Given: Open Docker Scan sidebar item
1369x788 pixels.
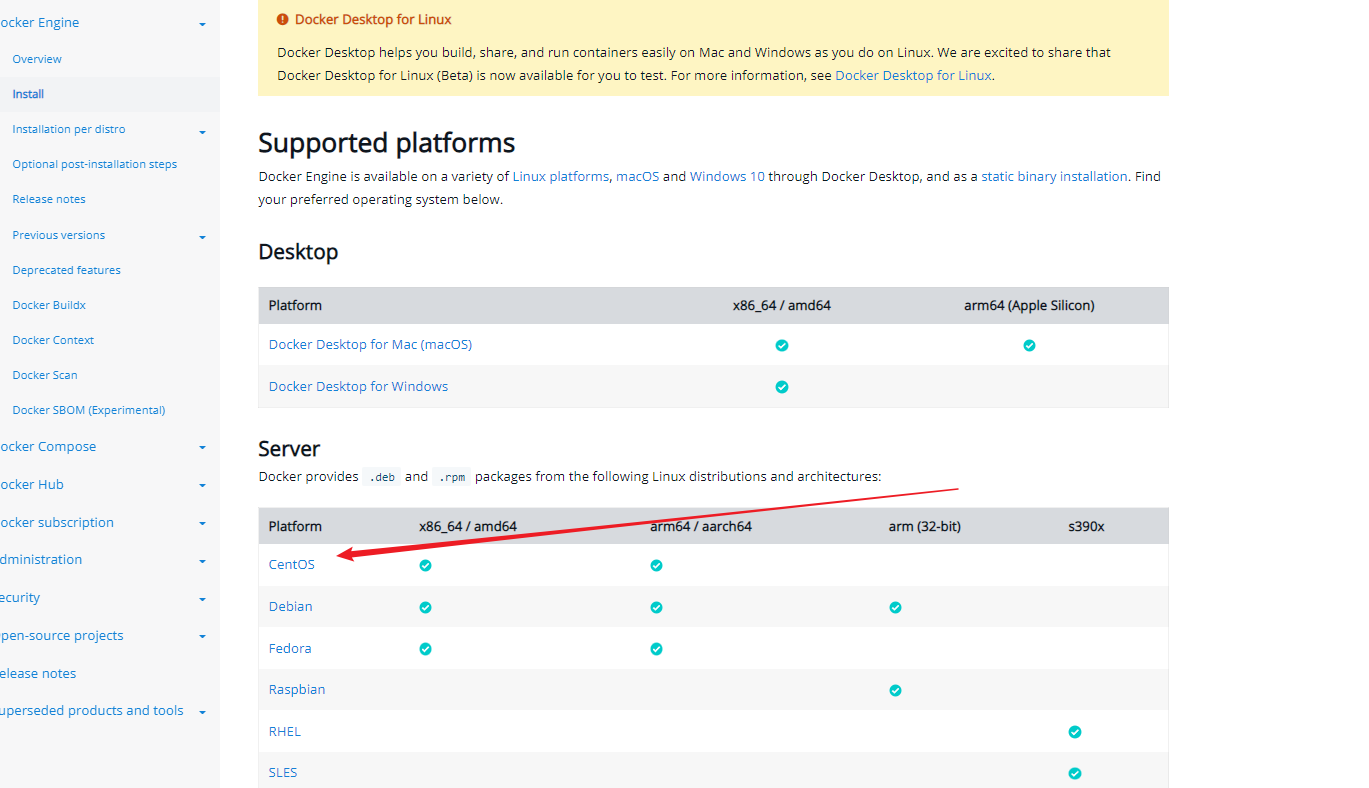Looking at the screenshot, I should click(x=45, y=375).
